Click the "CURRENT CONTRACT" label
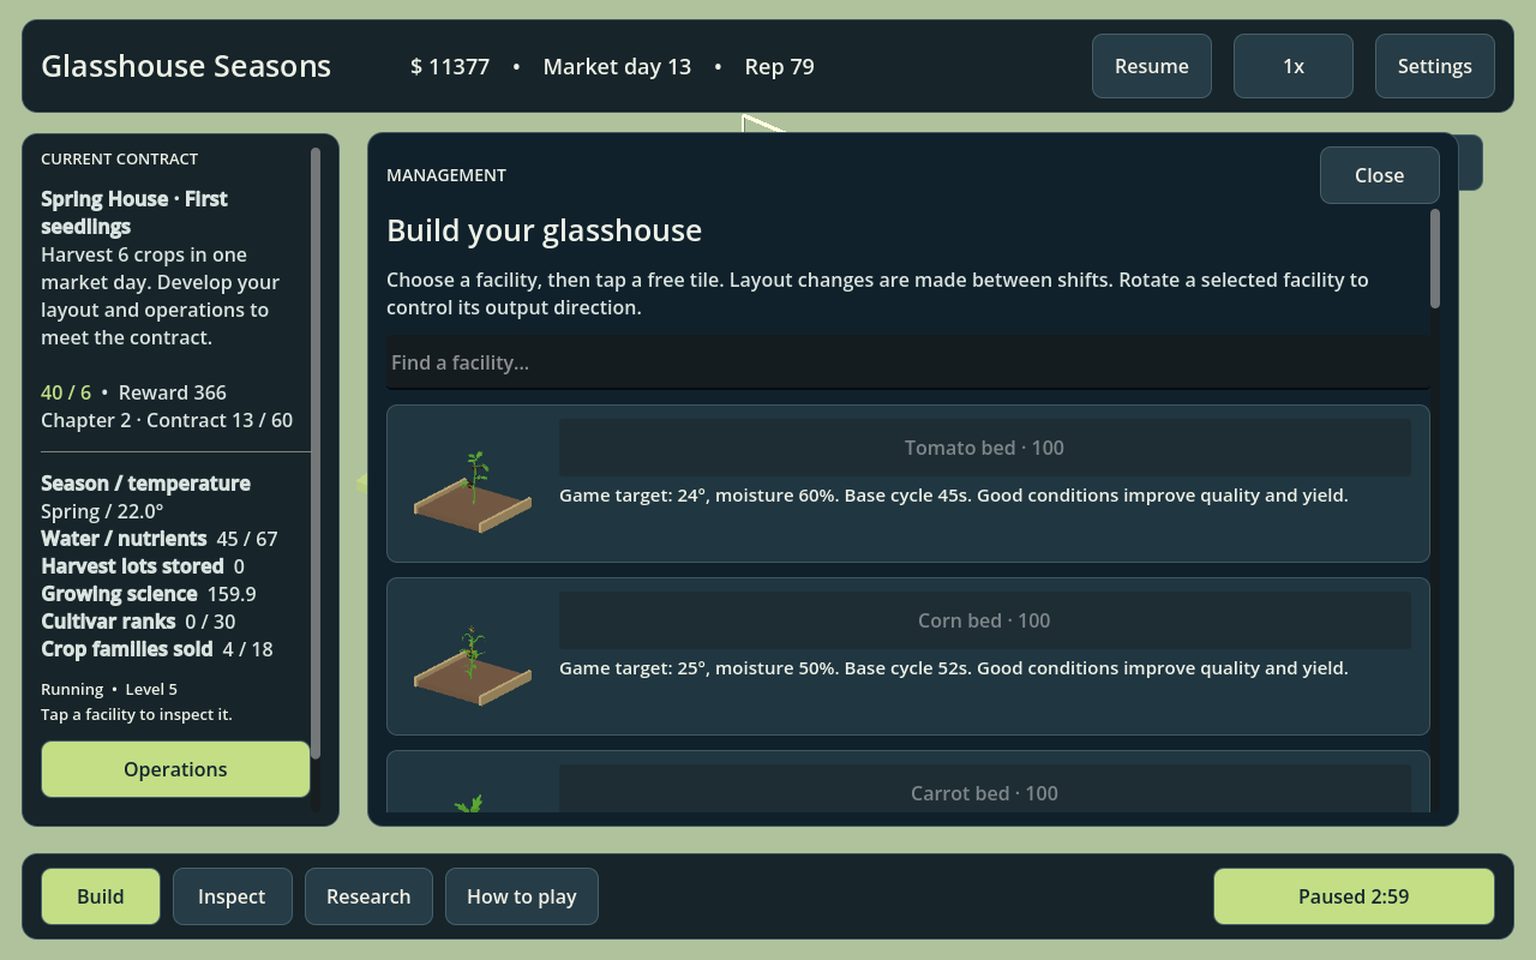 point(119,159)
